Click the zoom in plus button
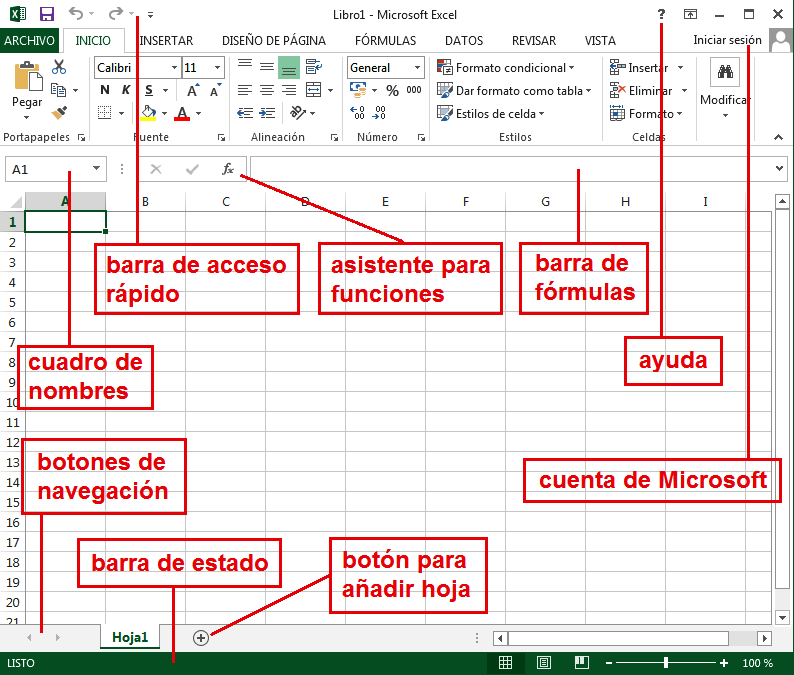The width and height of the screenshot is (794, 675). 724,663
